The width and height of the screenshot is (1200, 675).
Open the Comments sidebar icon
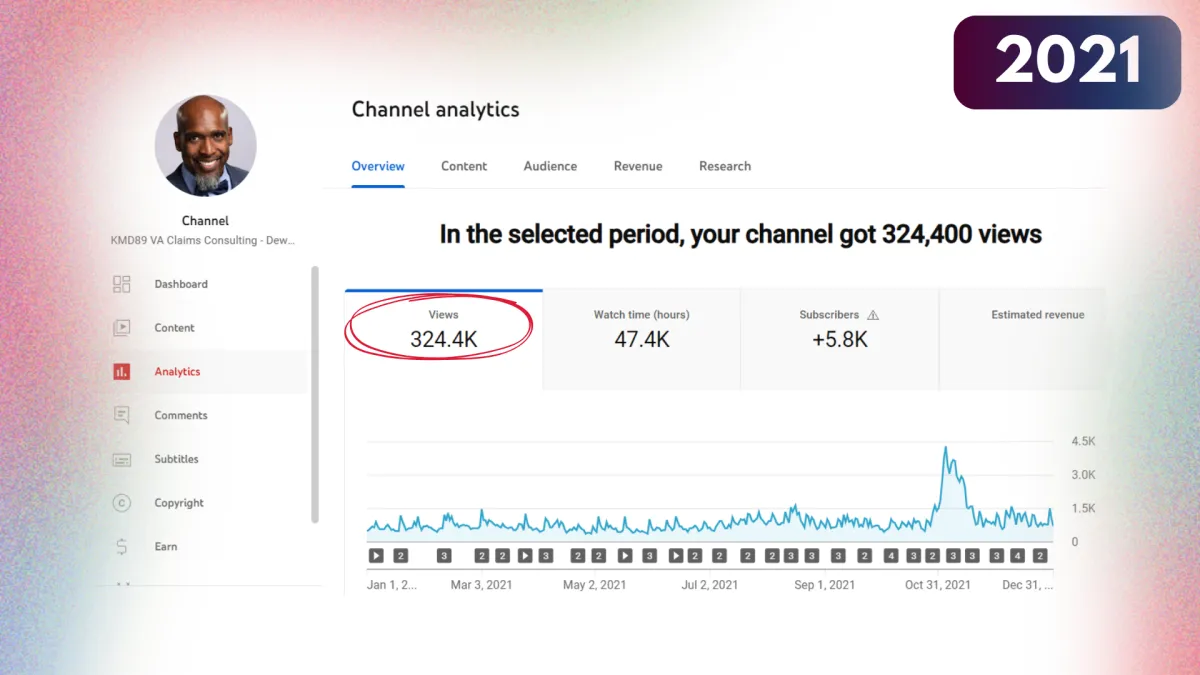122,415
